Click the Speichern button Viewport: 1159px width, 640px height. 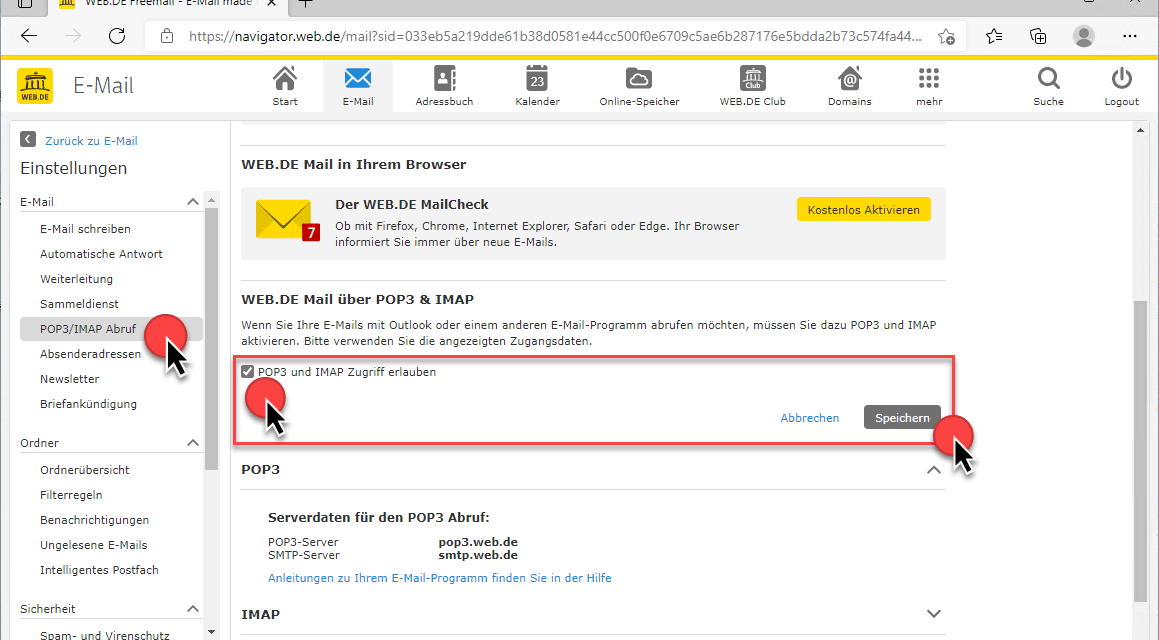coord(902,418)
